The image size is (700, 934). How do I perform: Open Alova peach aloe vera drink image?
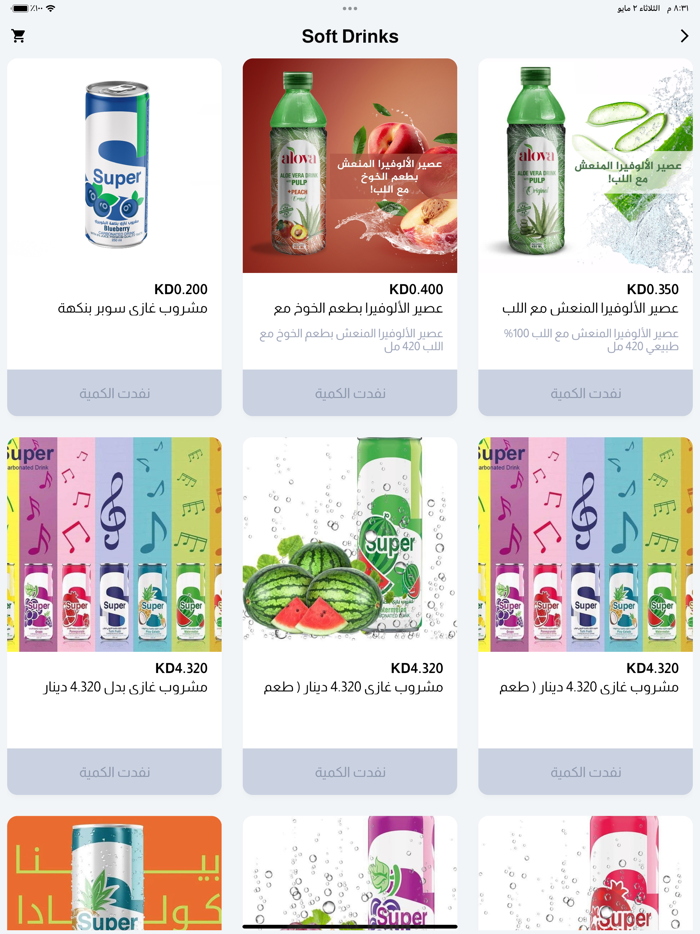(350, 166)
